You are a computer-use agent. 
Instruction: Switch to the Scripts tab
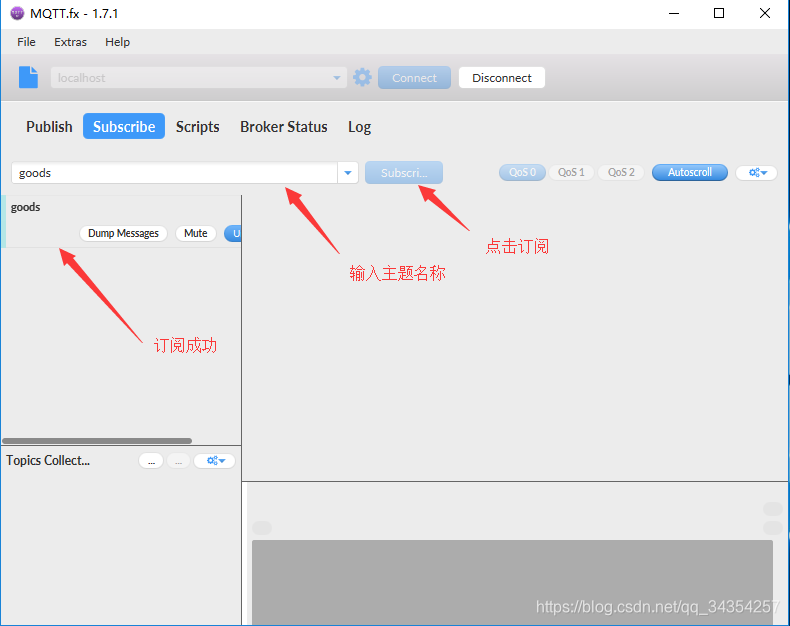pyautogui.click(x=198, y=127)
